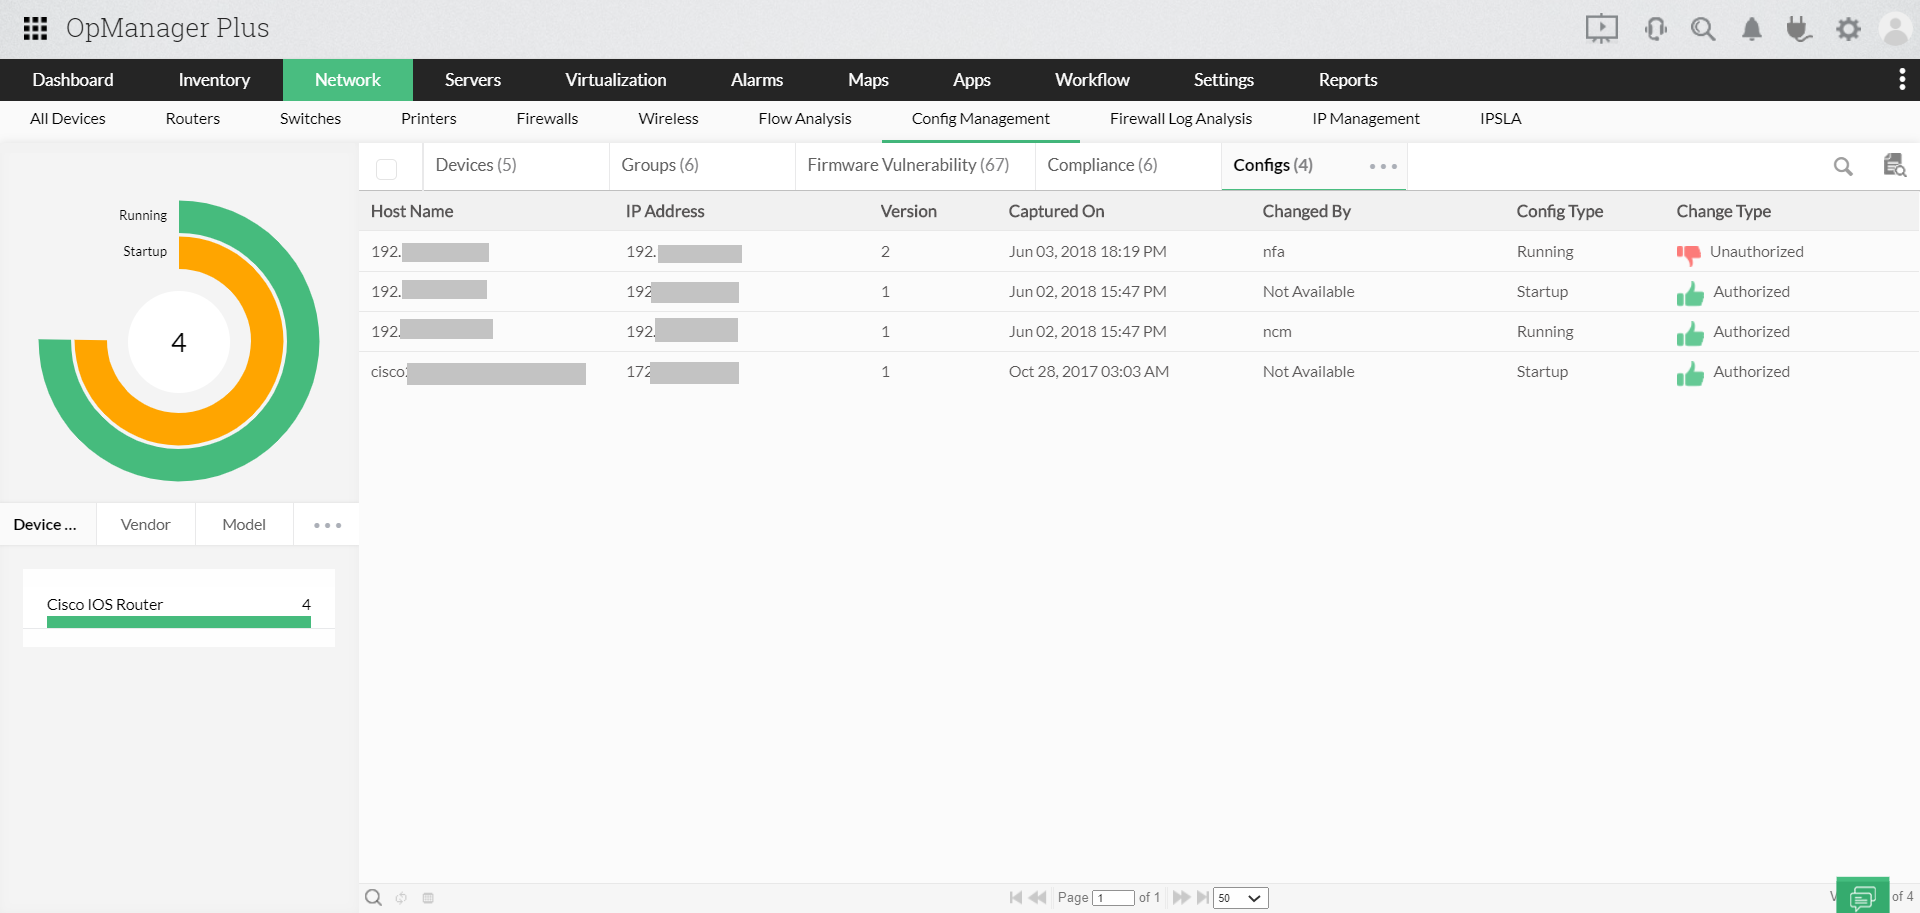View notifications via bell icon
Screen dimensions: 1920x913
coord(1751,28)
